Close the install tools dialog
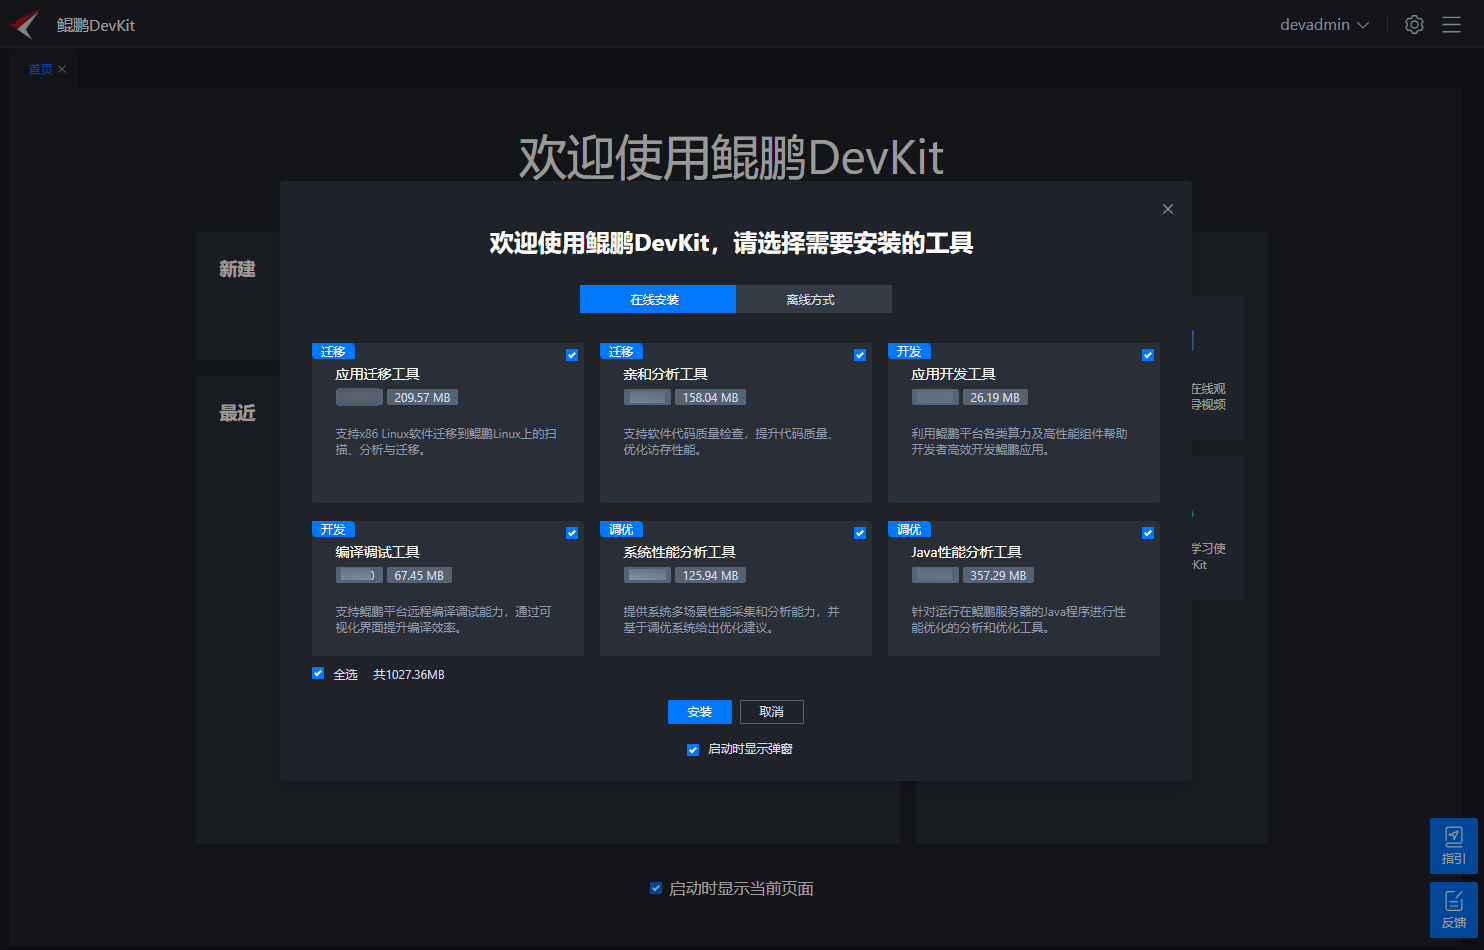The height and width of the screenshot is (950, 1484). (x=1168, y=209)
